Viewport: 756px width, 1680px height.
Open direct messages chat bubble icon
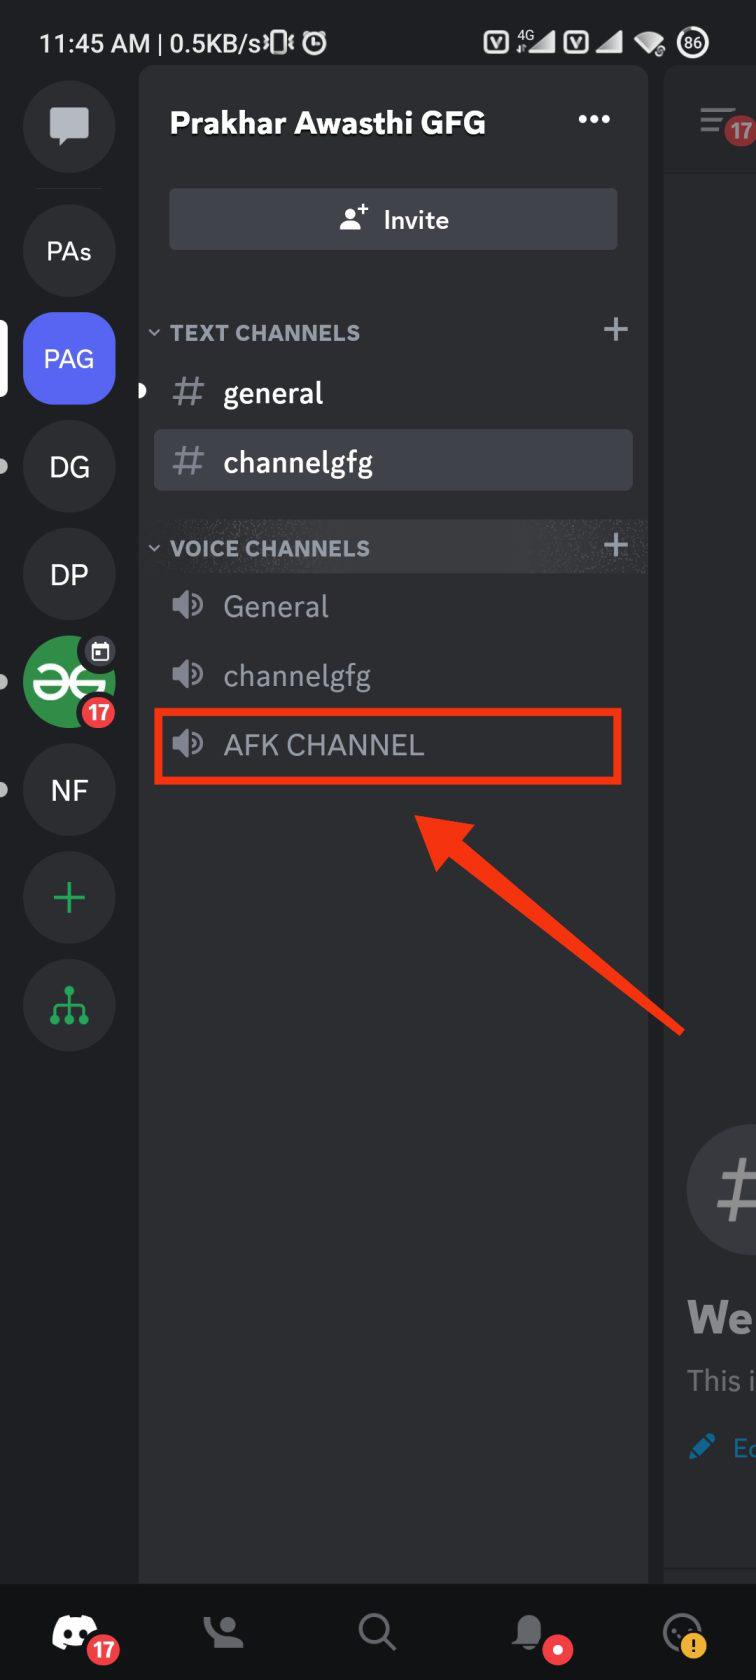click(69, 127)
